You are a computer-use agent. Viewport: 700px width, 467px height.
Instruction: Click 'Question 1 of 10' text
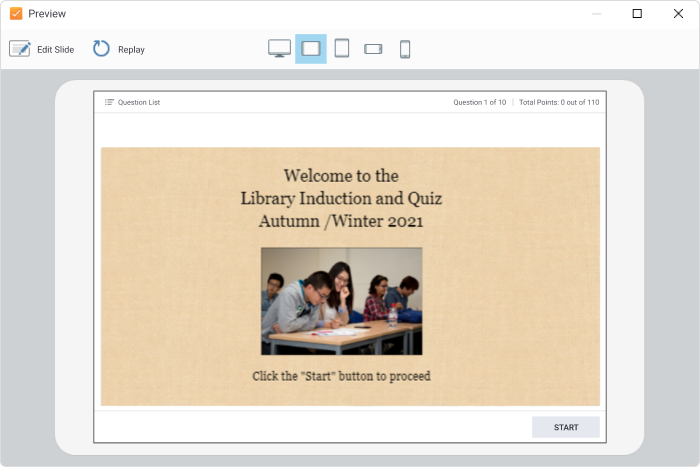(480, 102)
